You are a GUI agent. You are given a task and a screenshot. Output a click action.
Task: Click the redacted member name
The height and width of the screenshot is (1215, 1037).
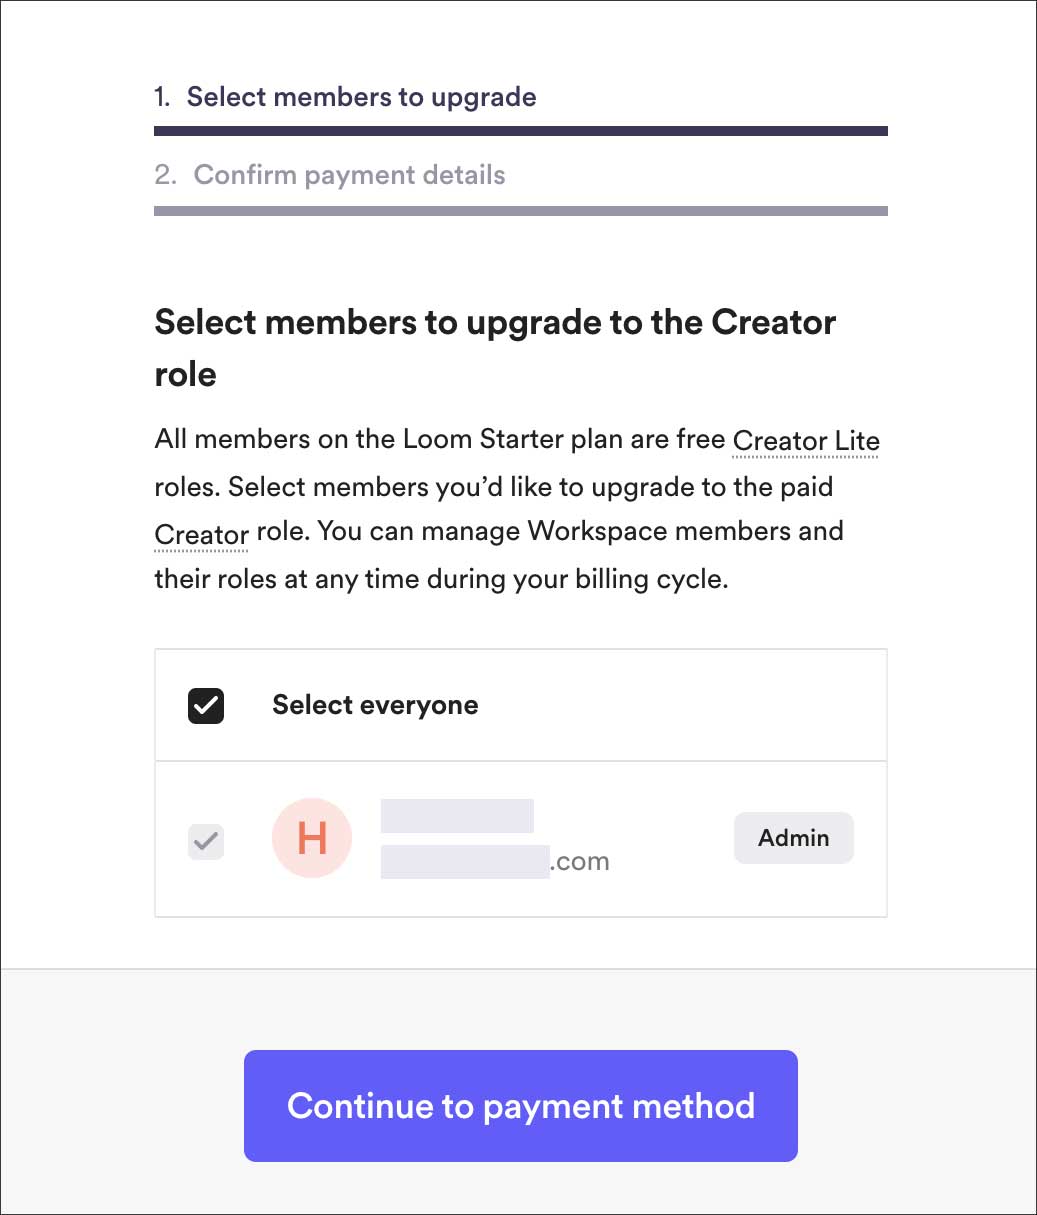(457, 816)
